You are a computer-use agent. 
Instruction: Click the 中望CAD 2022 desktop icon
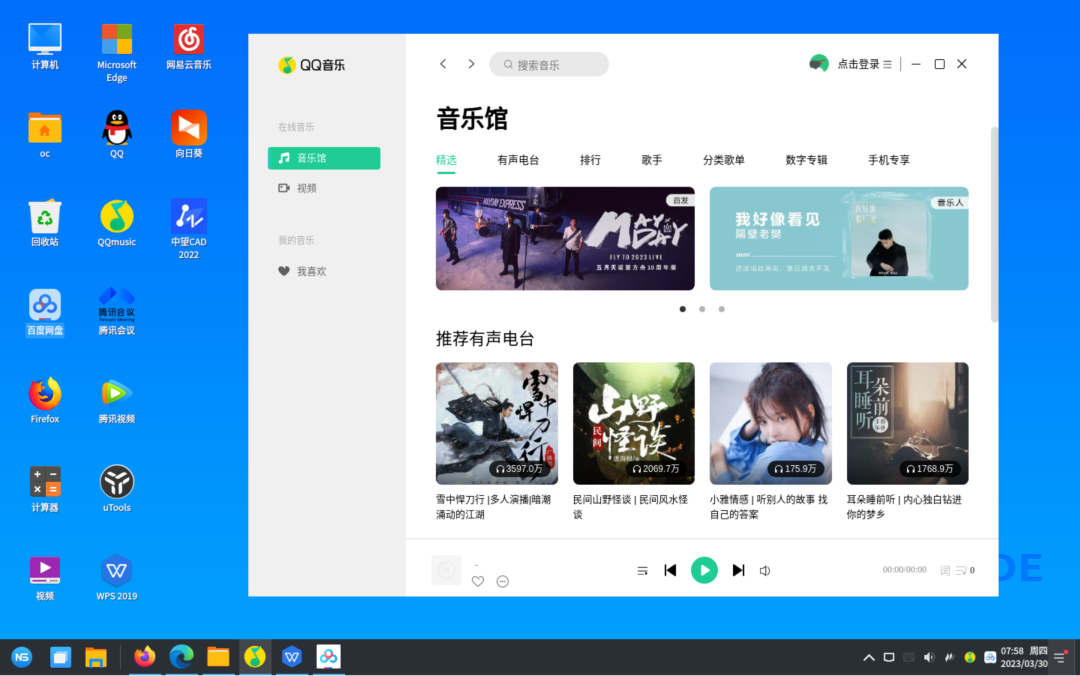click(189, 229)
